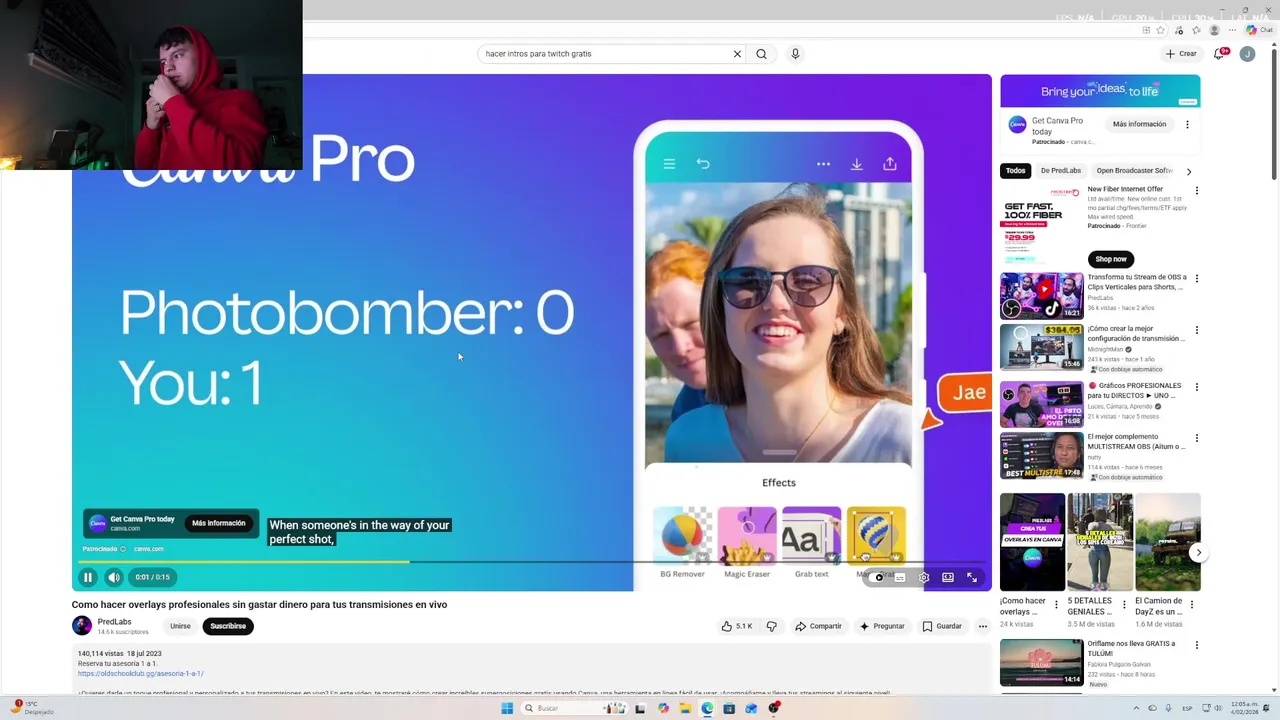The image size is (1280, 720).
Task: Open options for Cómo crear la mejor configuración
Action: tap(1197, 329)
